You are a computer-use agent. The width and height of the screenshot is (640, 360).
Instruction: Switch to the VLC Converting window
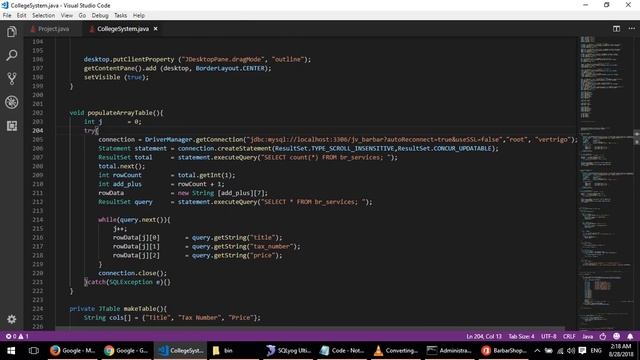click(x=396, y=351)
